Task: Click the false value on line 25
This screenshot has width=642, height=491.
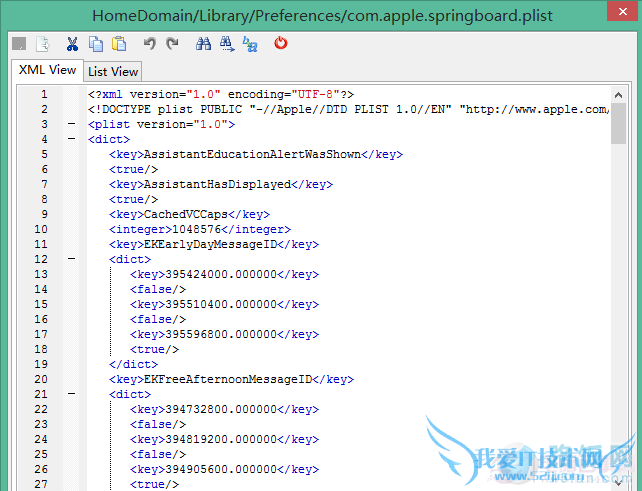Action: coord(158,454)
